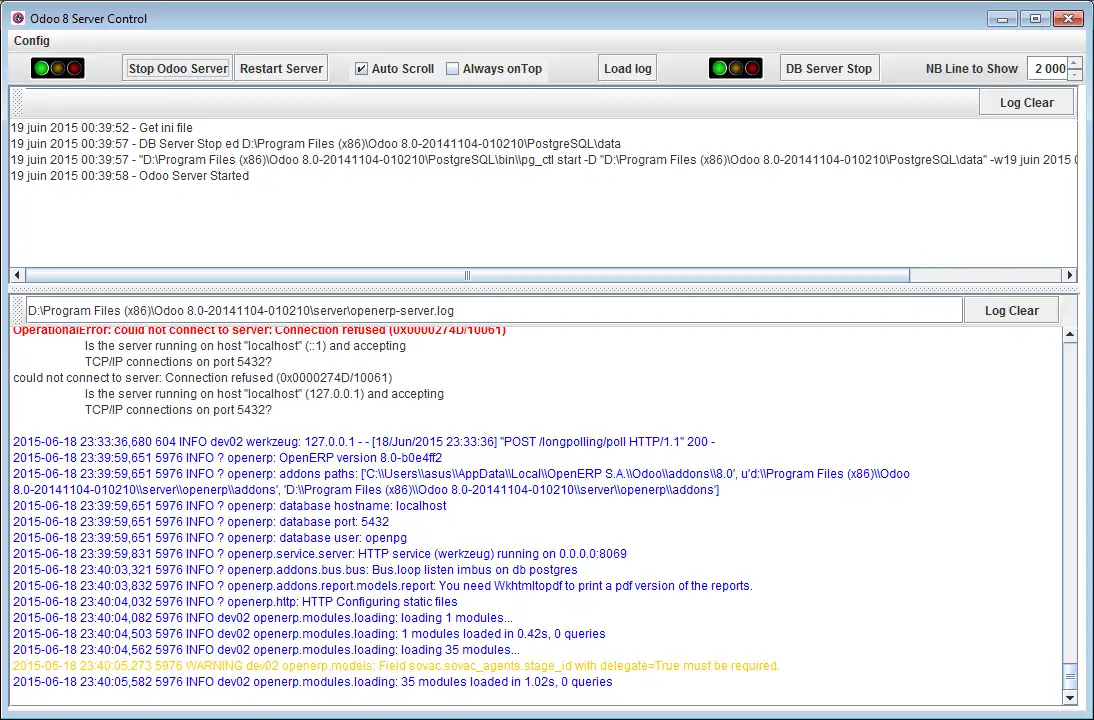The width and height of the screenshot is (1094, 720).
Task: Disable the Auto Scroll checkbox
Action: pyautogui.click(x=361, y=68)
